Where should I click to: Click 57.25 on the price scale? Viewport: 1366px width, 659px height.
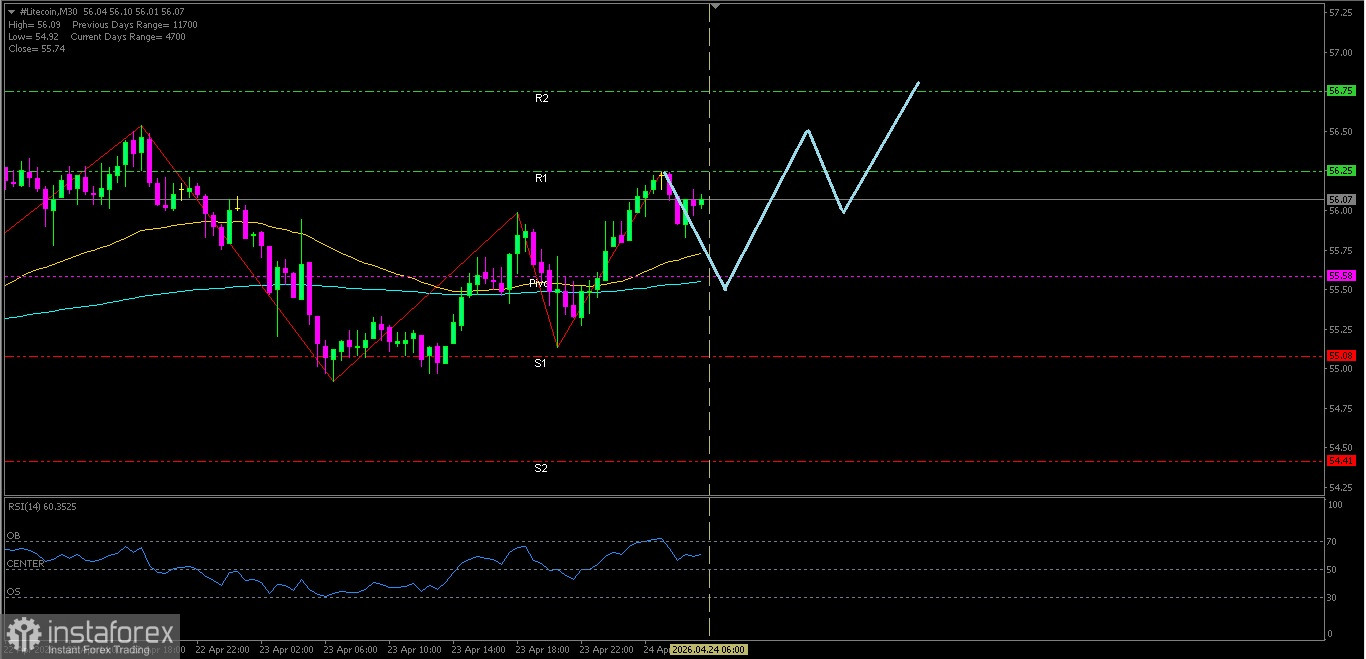click(x=1341, y=13)
